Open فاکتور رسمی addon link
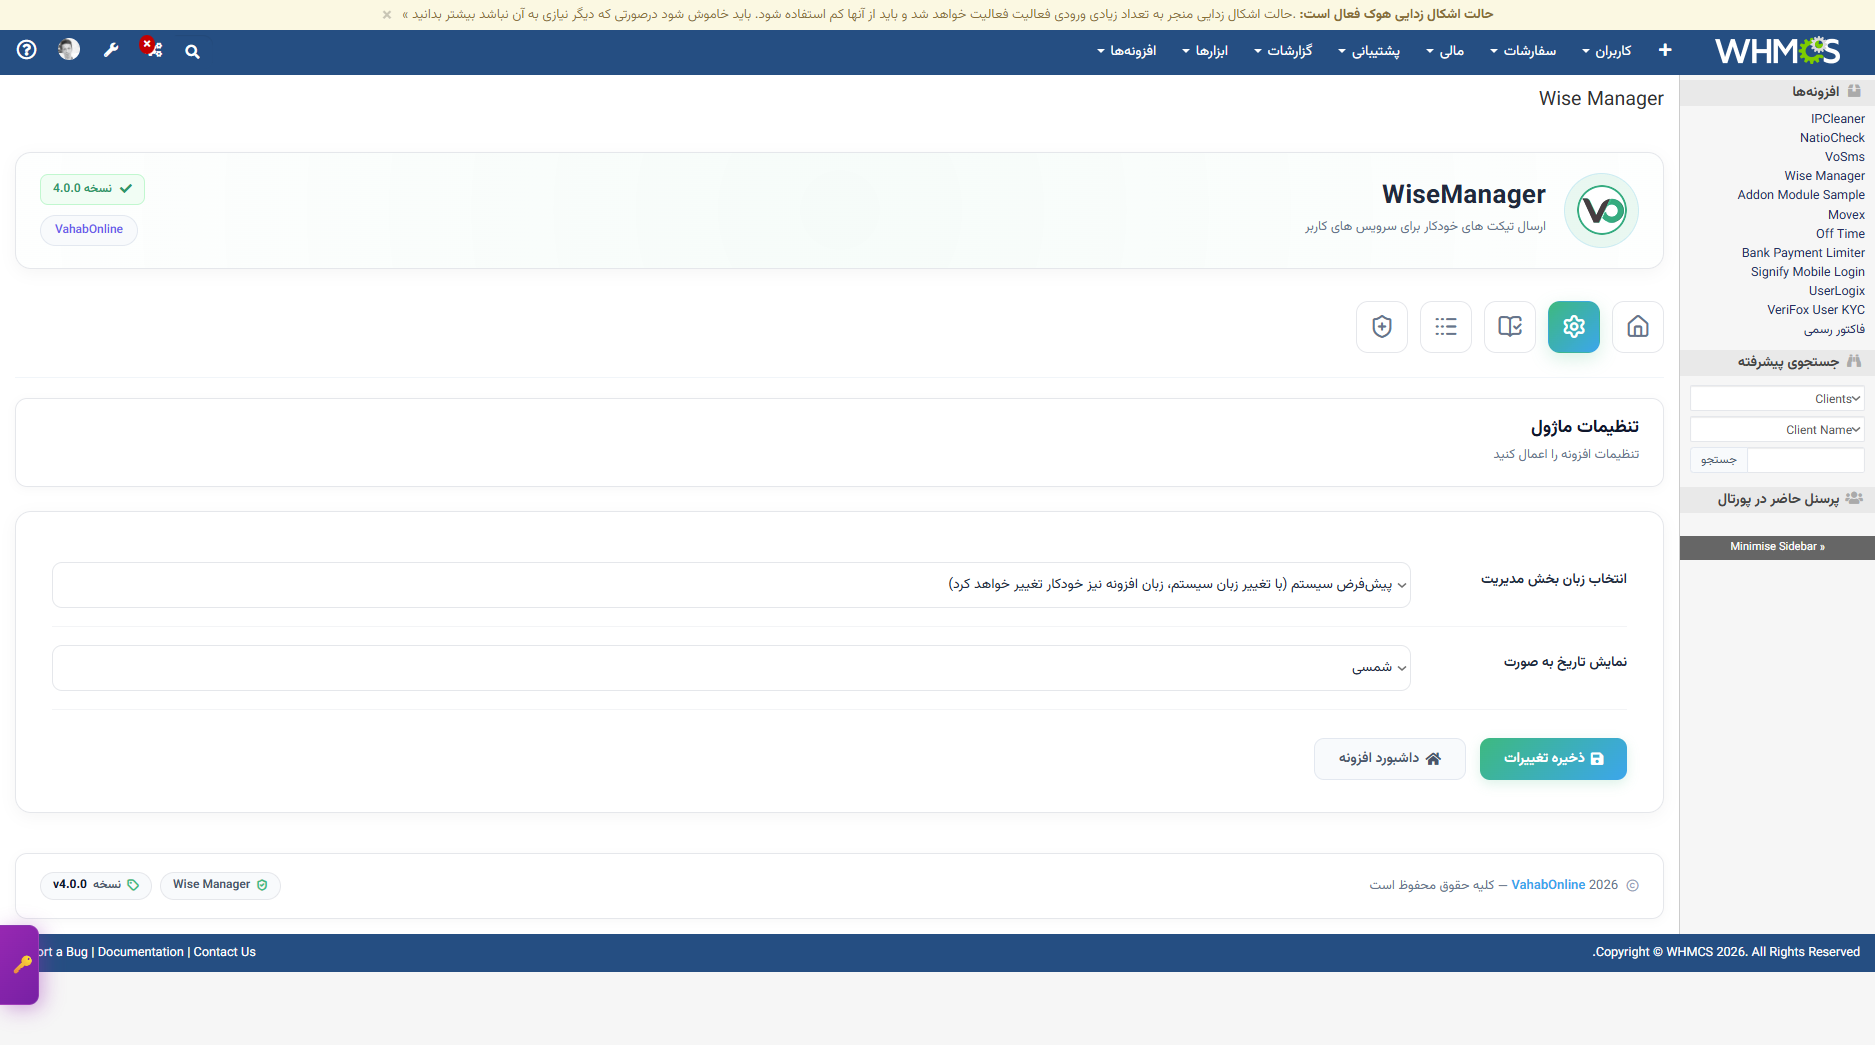This screenshot has width=1875, height=1045. tap(1834, 329)
